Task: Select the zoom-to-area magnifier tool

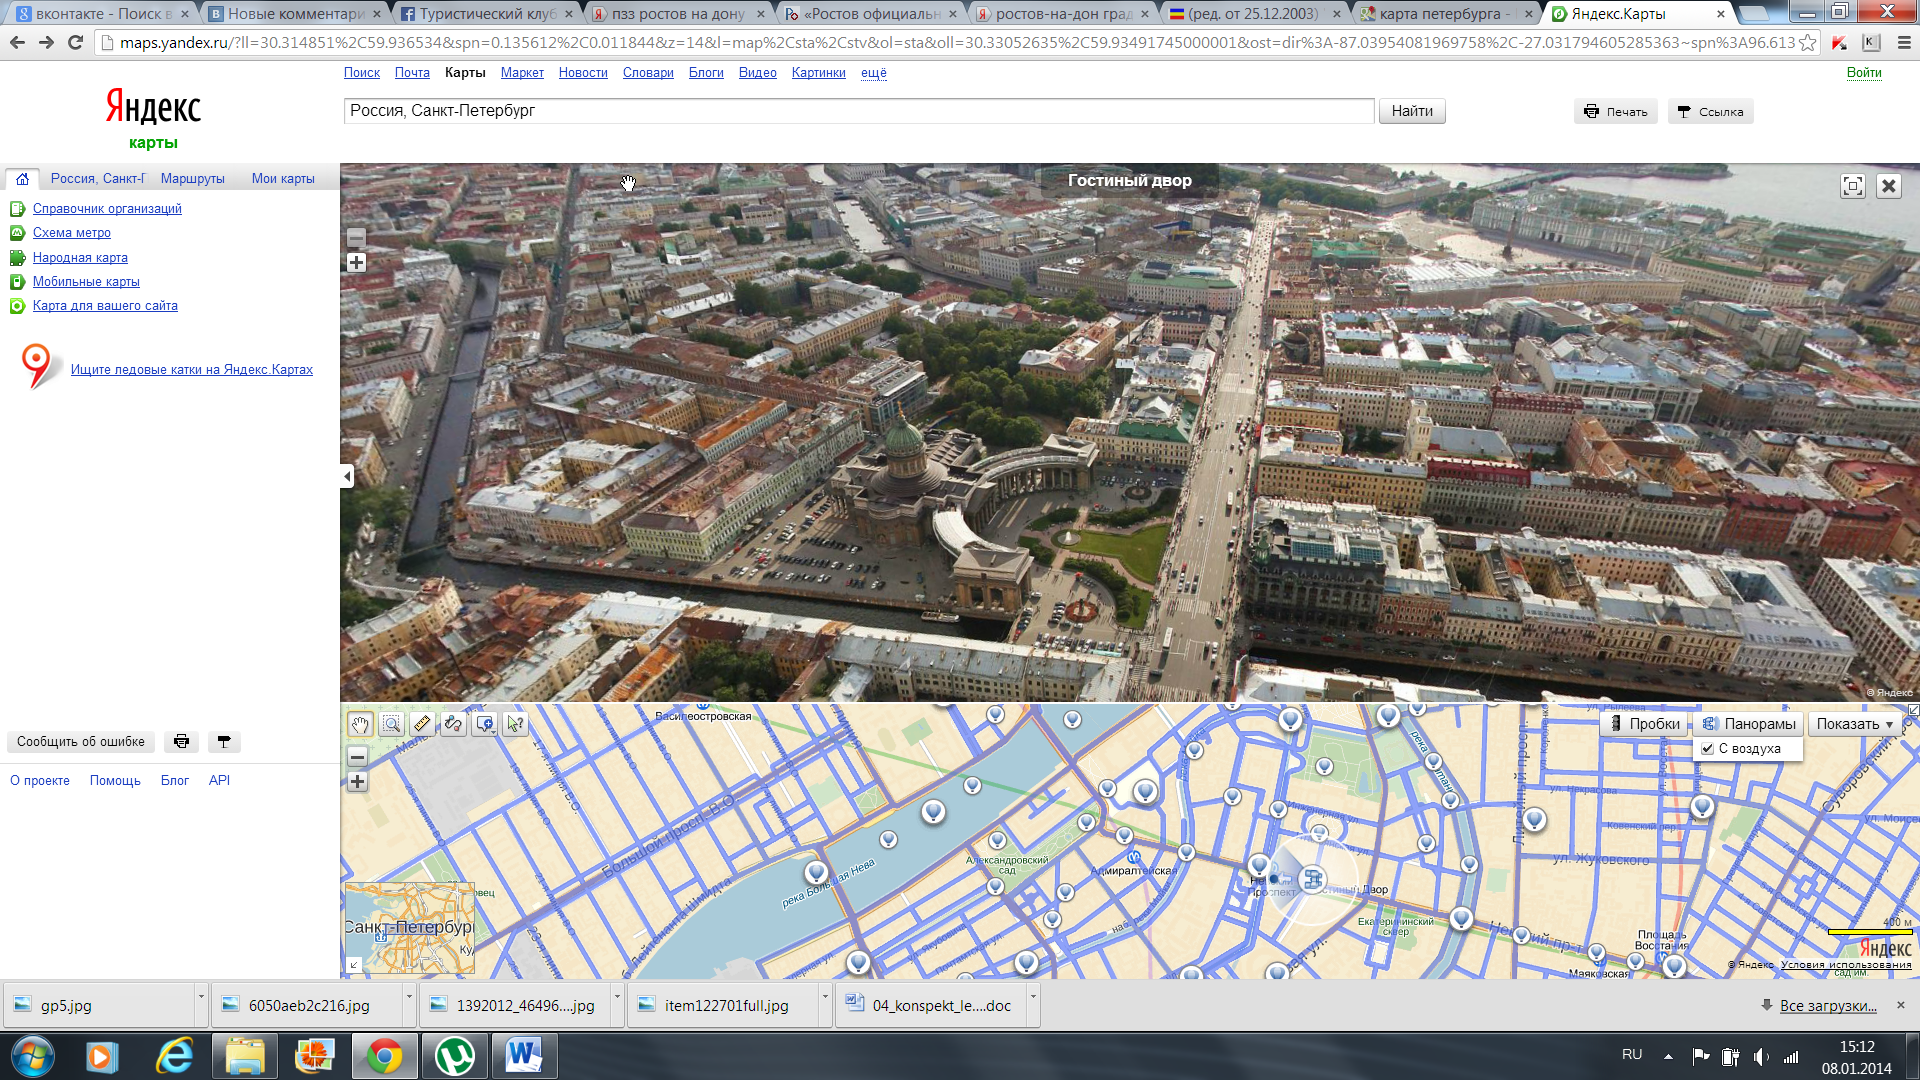Action: pyautogui.click(x=391, y=724)
